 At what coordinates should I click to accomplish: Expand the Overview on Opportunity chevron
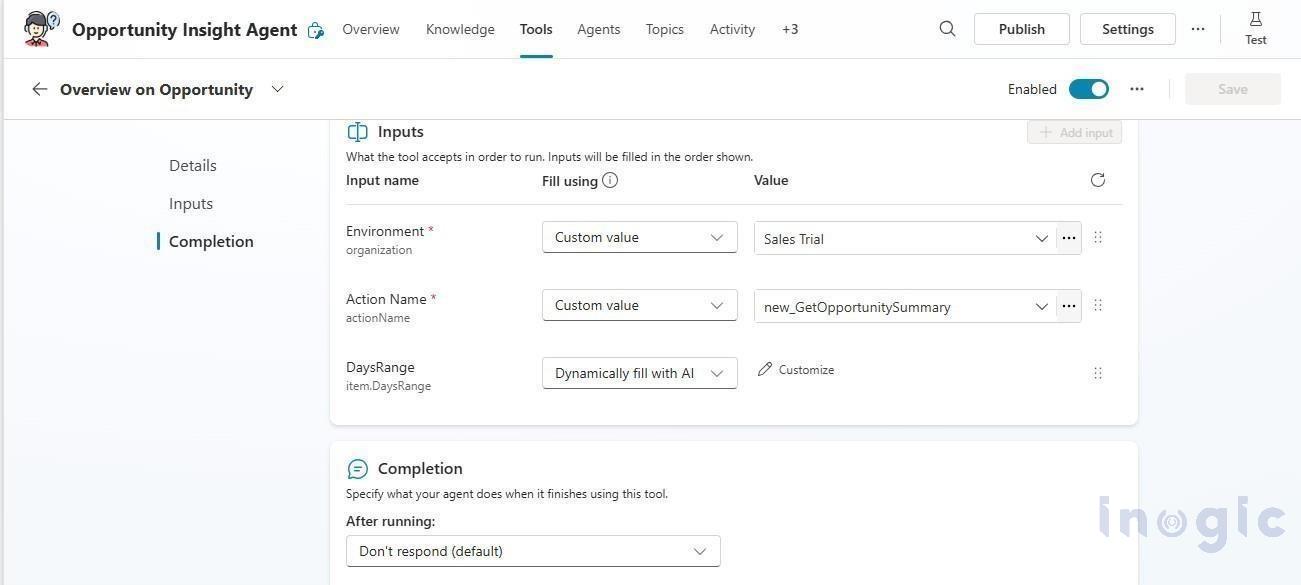(277, 89)
